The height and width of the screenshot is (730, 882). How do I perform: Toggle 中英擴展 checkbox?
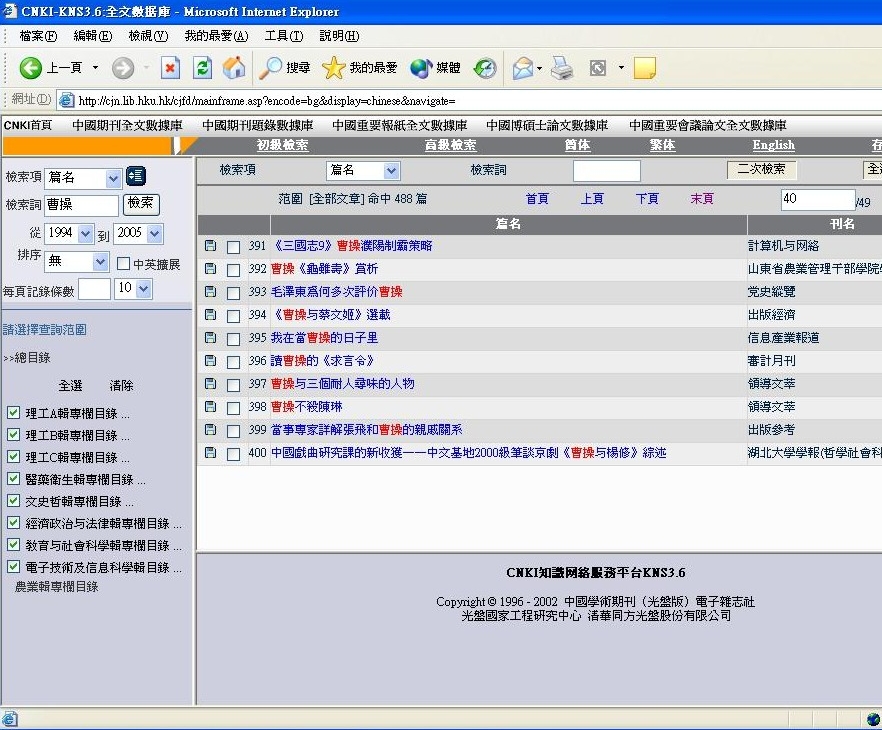tap(123, 263)
